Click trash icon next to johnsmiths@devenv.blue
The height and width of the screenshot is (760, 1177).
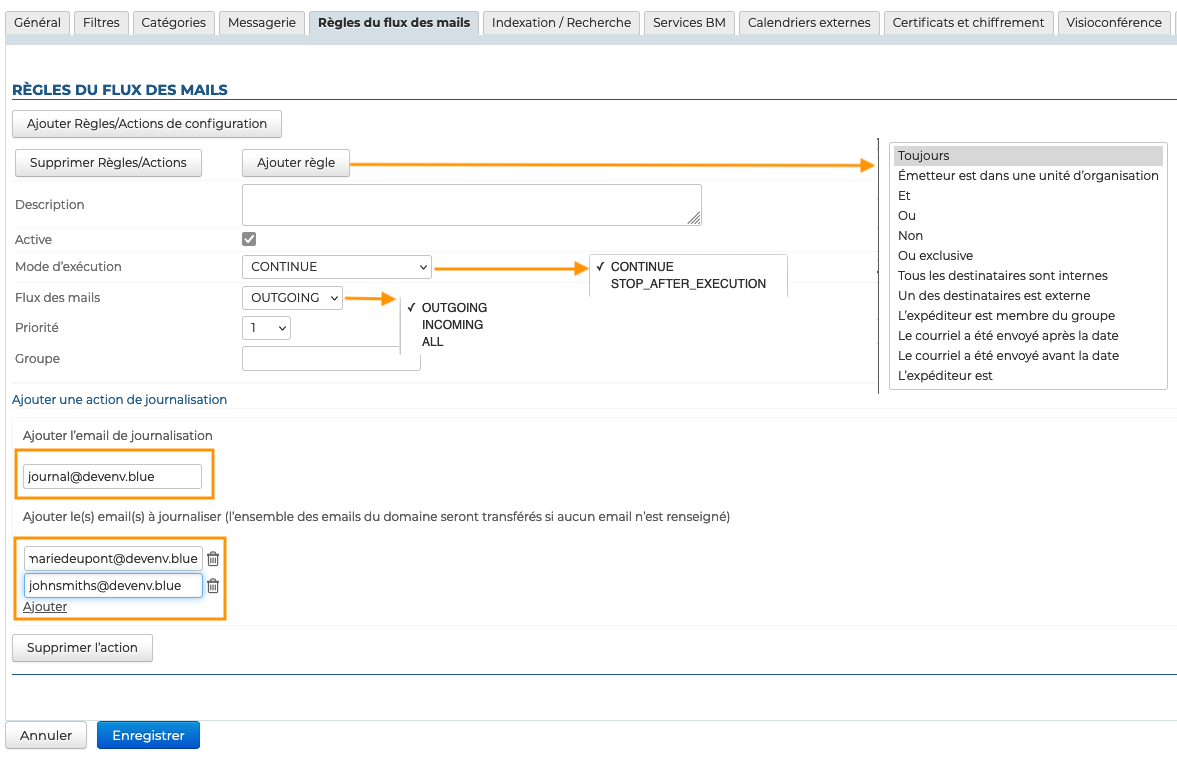click(213, 586)
